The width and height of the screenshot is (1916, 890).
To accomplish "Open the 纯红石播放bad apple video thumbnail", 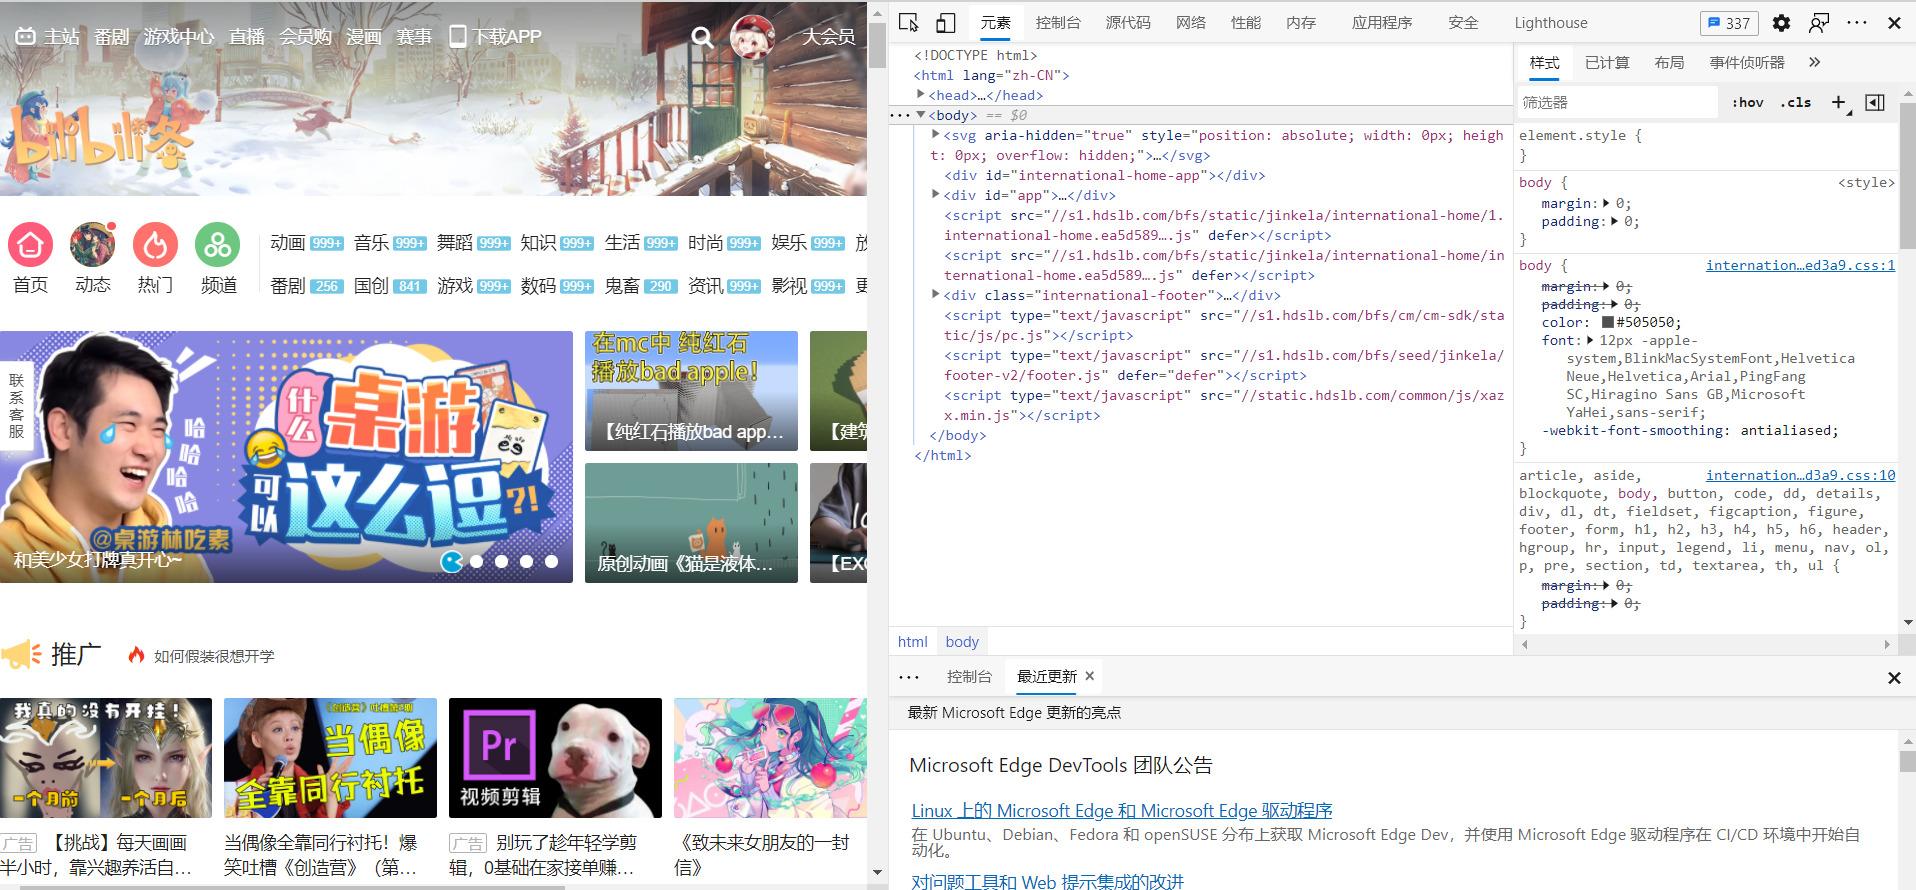I will tap(691, 391).
